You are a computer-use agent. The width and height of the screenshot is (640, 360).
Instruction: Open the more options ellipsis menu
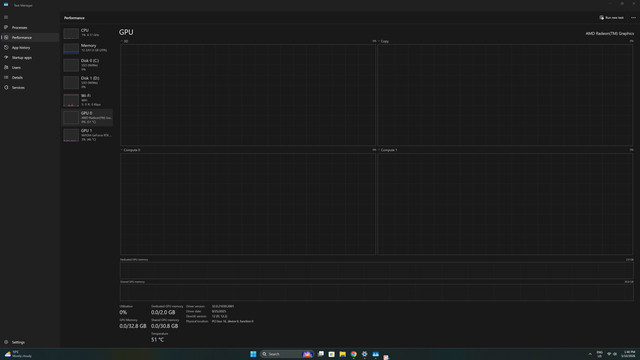633,18
